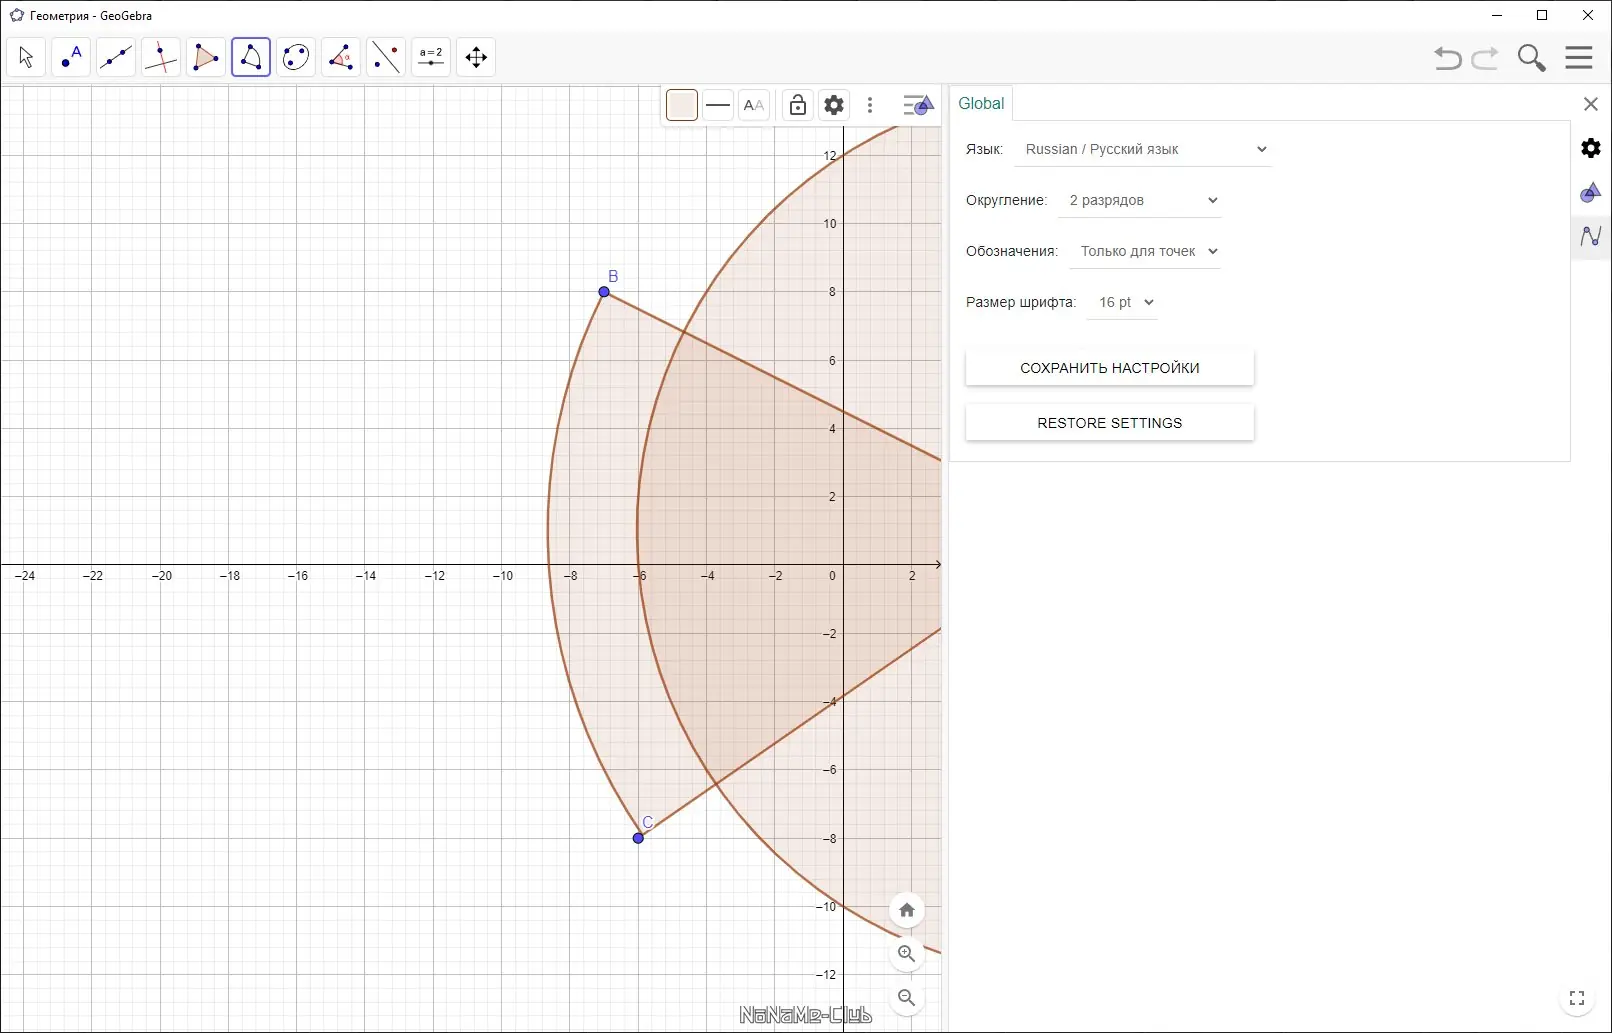The width and height of the screenshot is (1612, 1033).
Task: Select the Reflect about line tool
Action: [x=386, y=57]
